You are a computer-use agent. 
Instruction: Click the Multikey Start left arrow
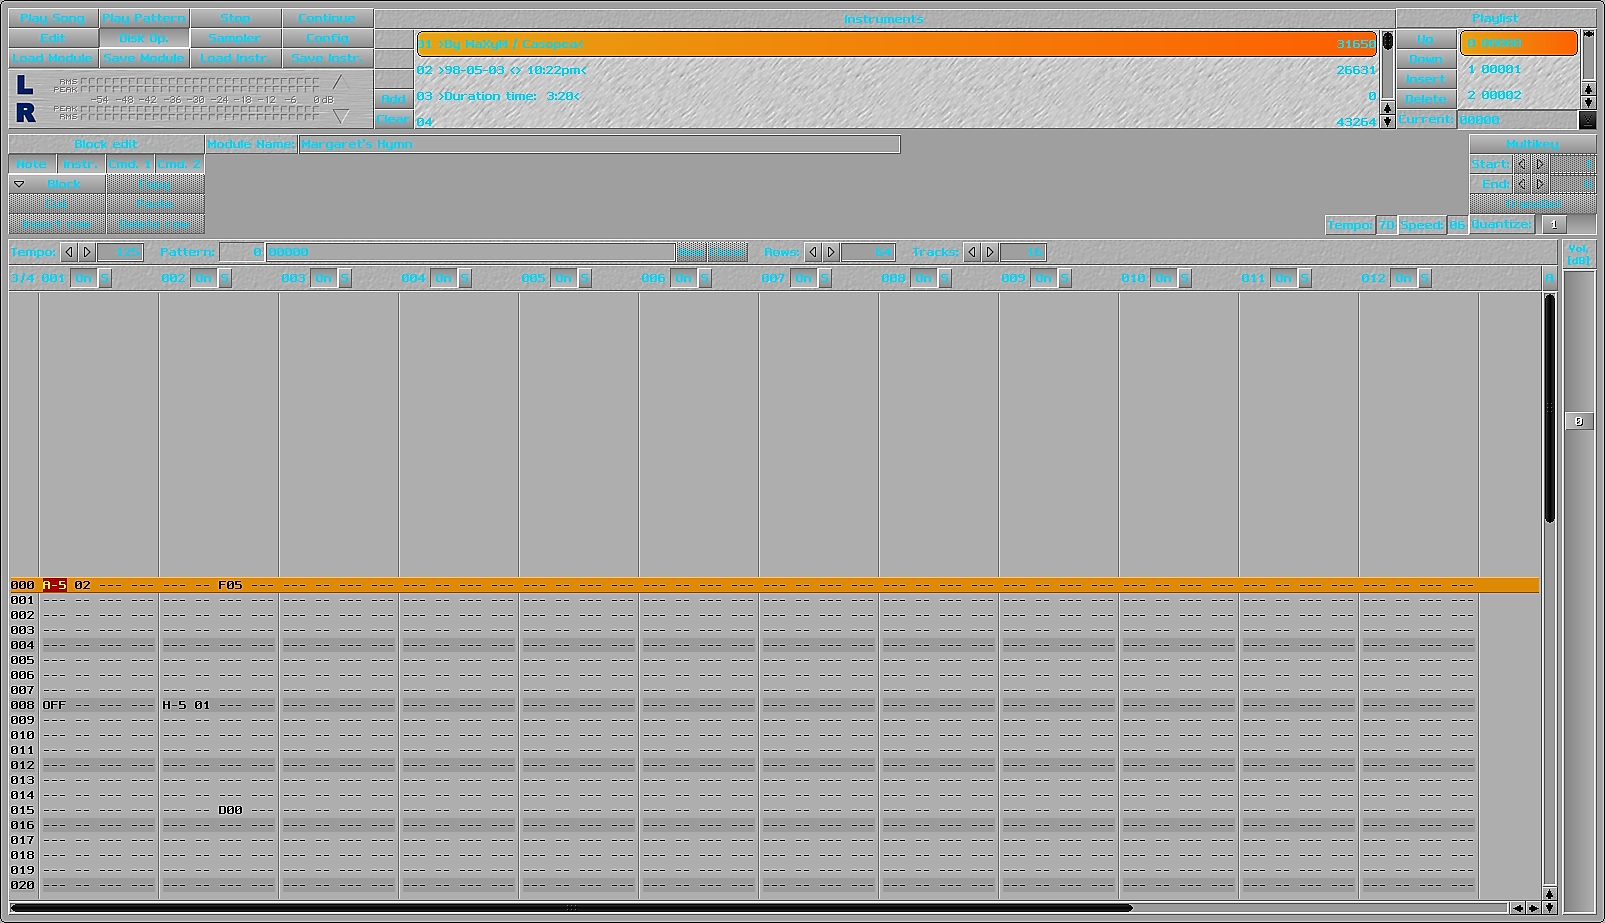pos(1521,165)
